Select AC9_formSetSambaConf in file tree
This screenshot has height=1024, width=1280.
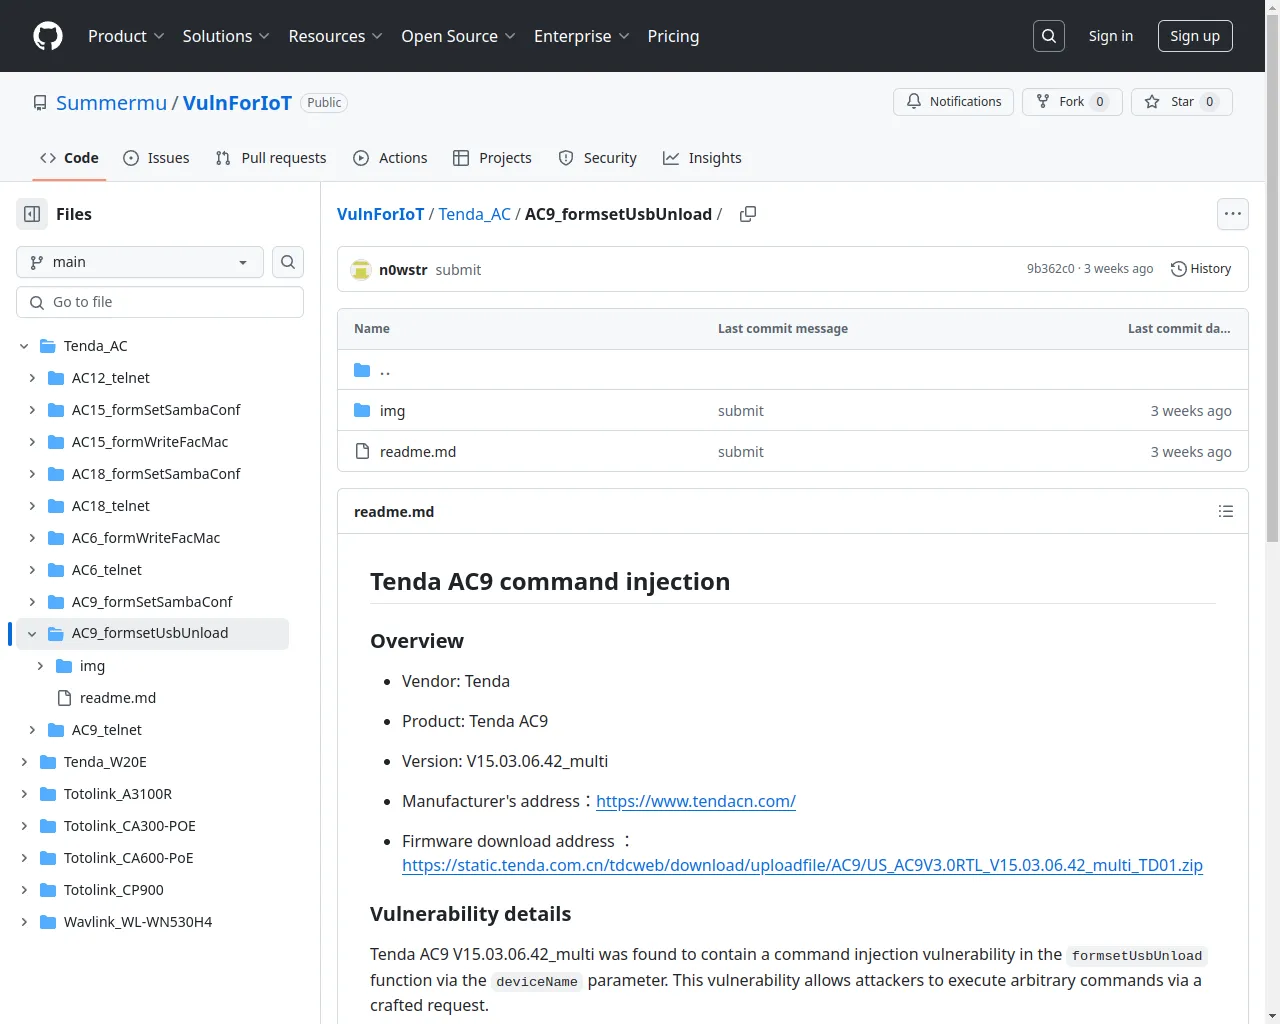[x=152, y=602]
